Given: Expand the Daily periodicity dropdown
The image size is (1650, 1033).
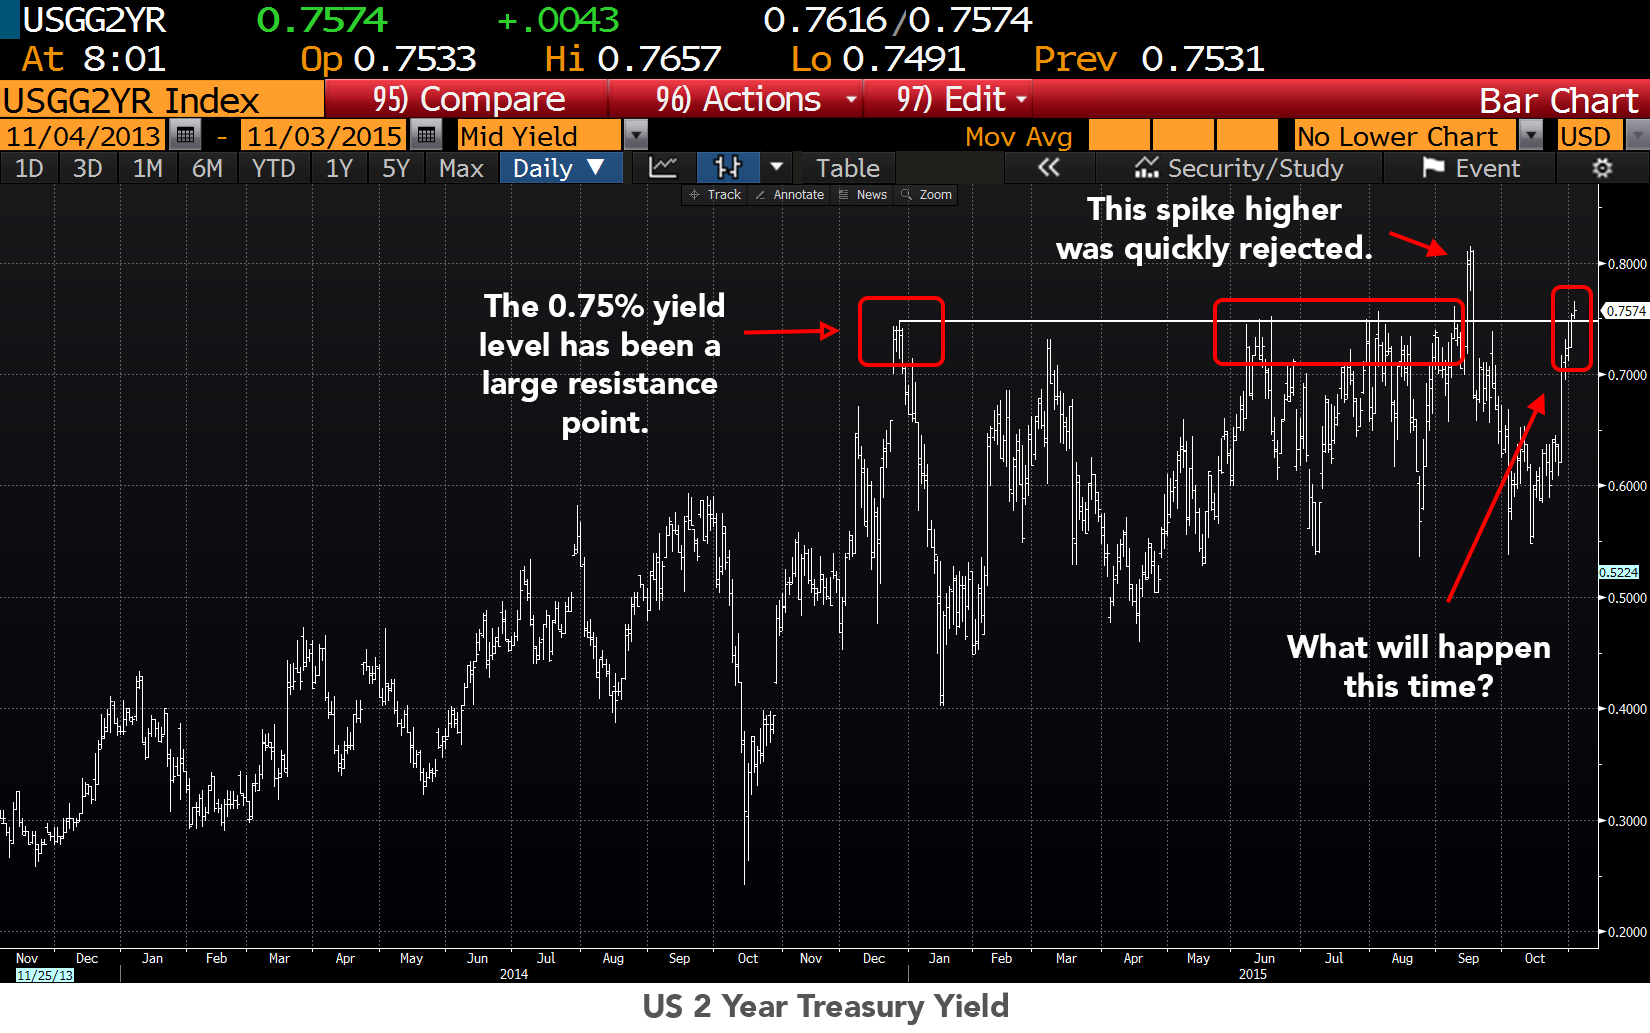Looking at the screenshot, I should [x=559, y=168].
